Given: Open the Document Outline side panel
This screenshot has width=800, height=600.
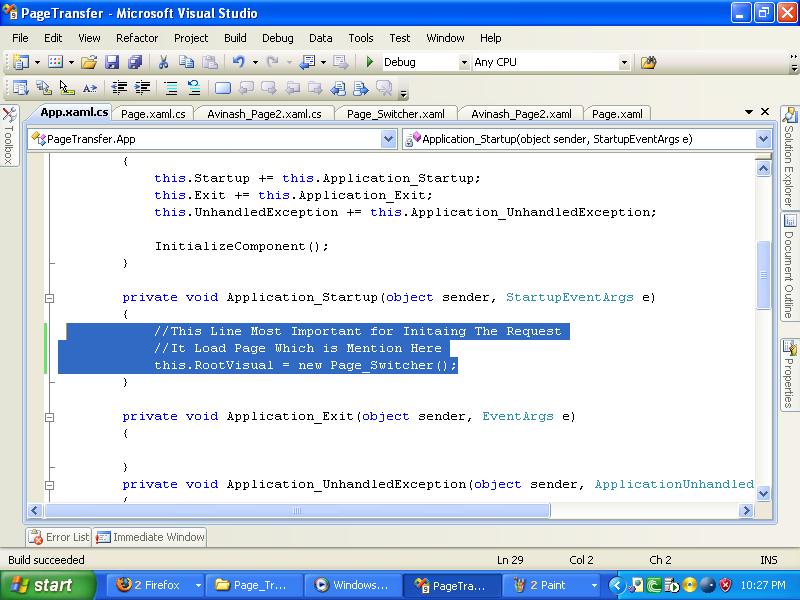Looking at the screenshot, I should tap(789, 266).
